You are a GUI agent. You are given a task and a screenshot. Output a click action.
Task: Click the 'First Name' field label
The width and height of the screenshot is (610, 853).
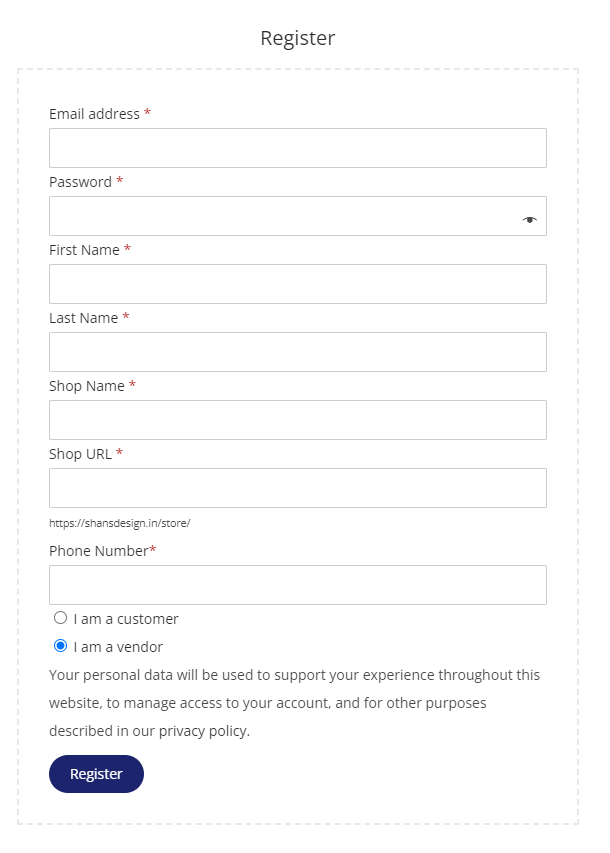[84, 250]
